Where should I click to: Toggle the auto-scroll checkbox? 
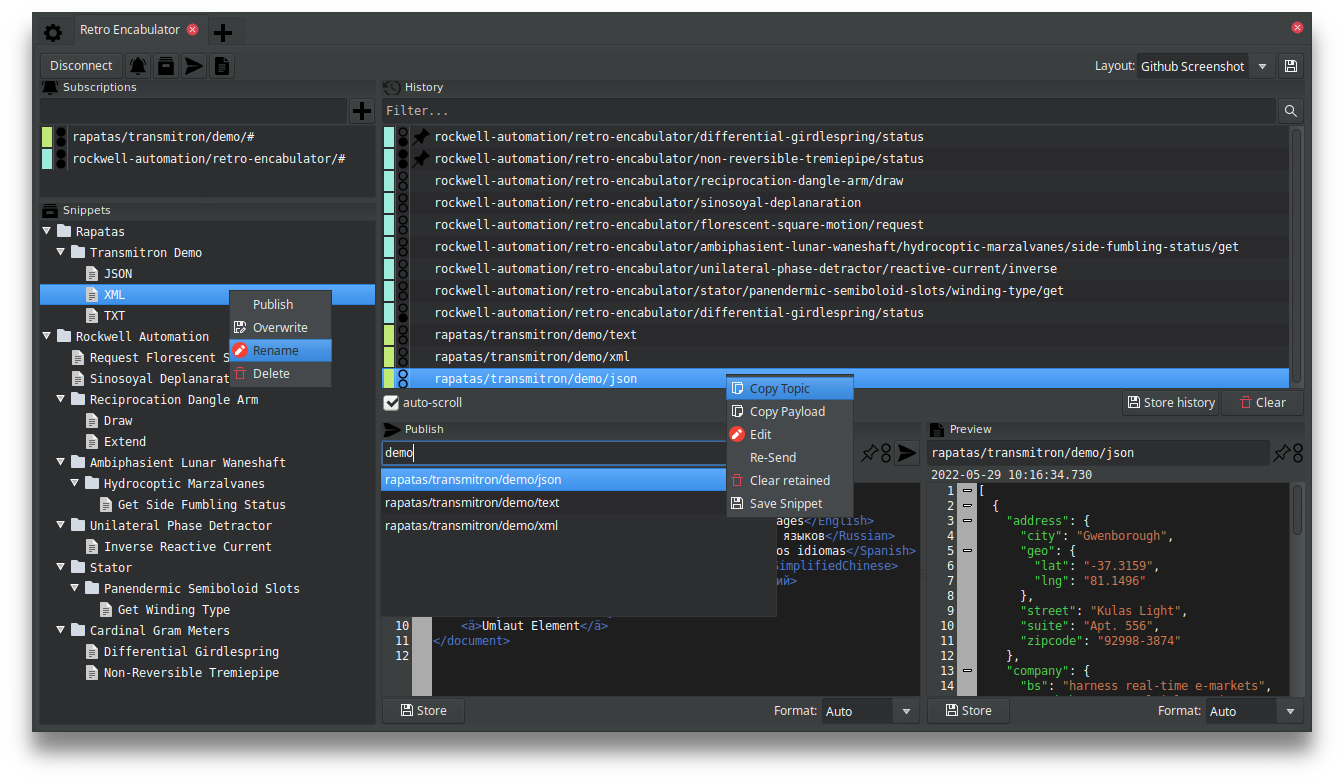pyautogui.click(x=392, y=403)
